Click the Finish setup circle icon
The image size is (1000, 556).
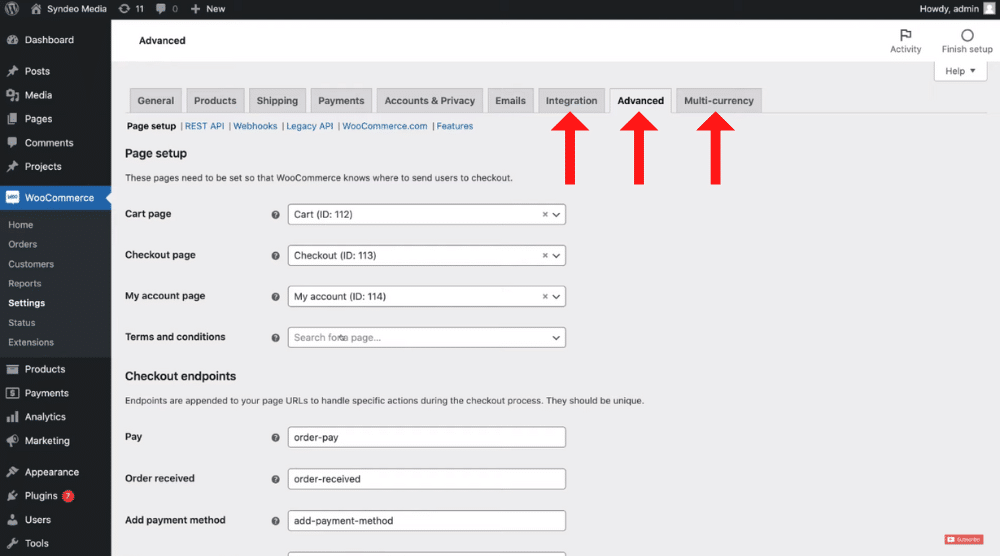[x=967, y=35]
